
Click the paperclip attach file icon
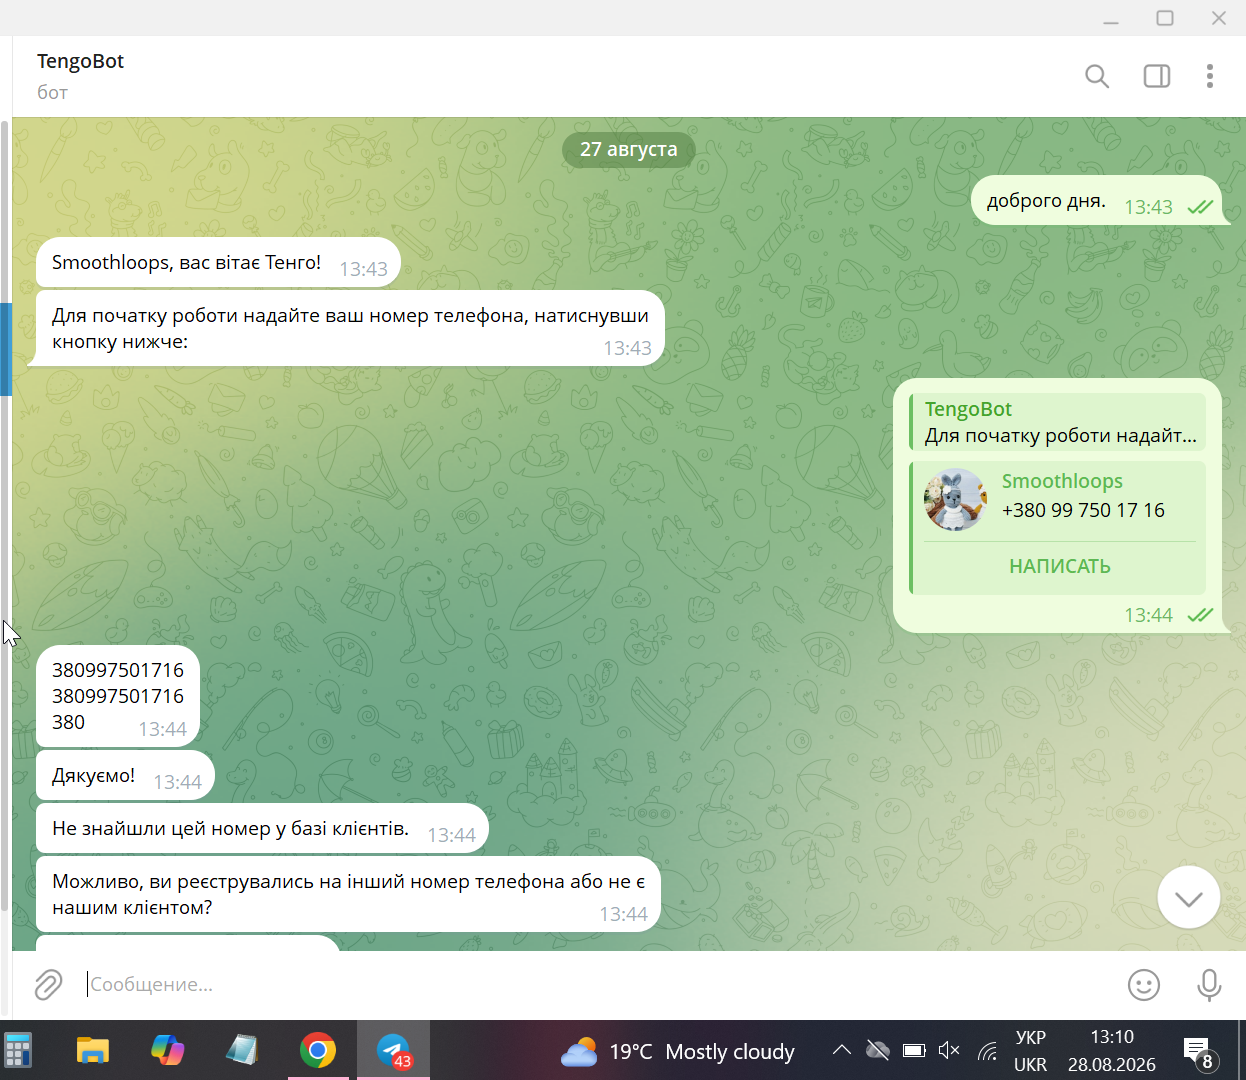pos(48,984)
